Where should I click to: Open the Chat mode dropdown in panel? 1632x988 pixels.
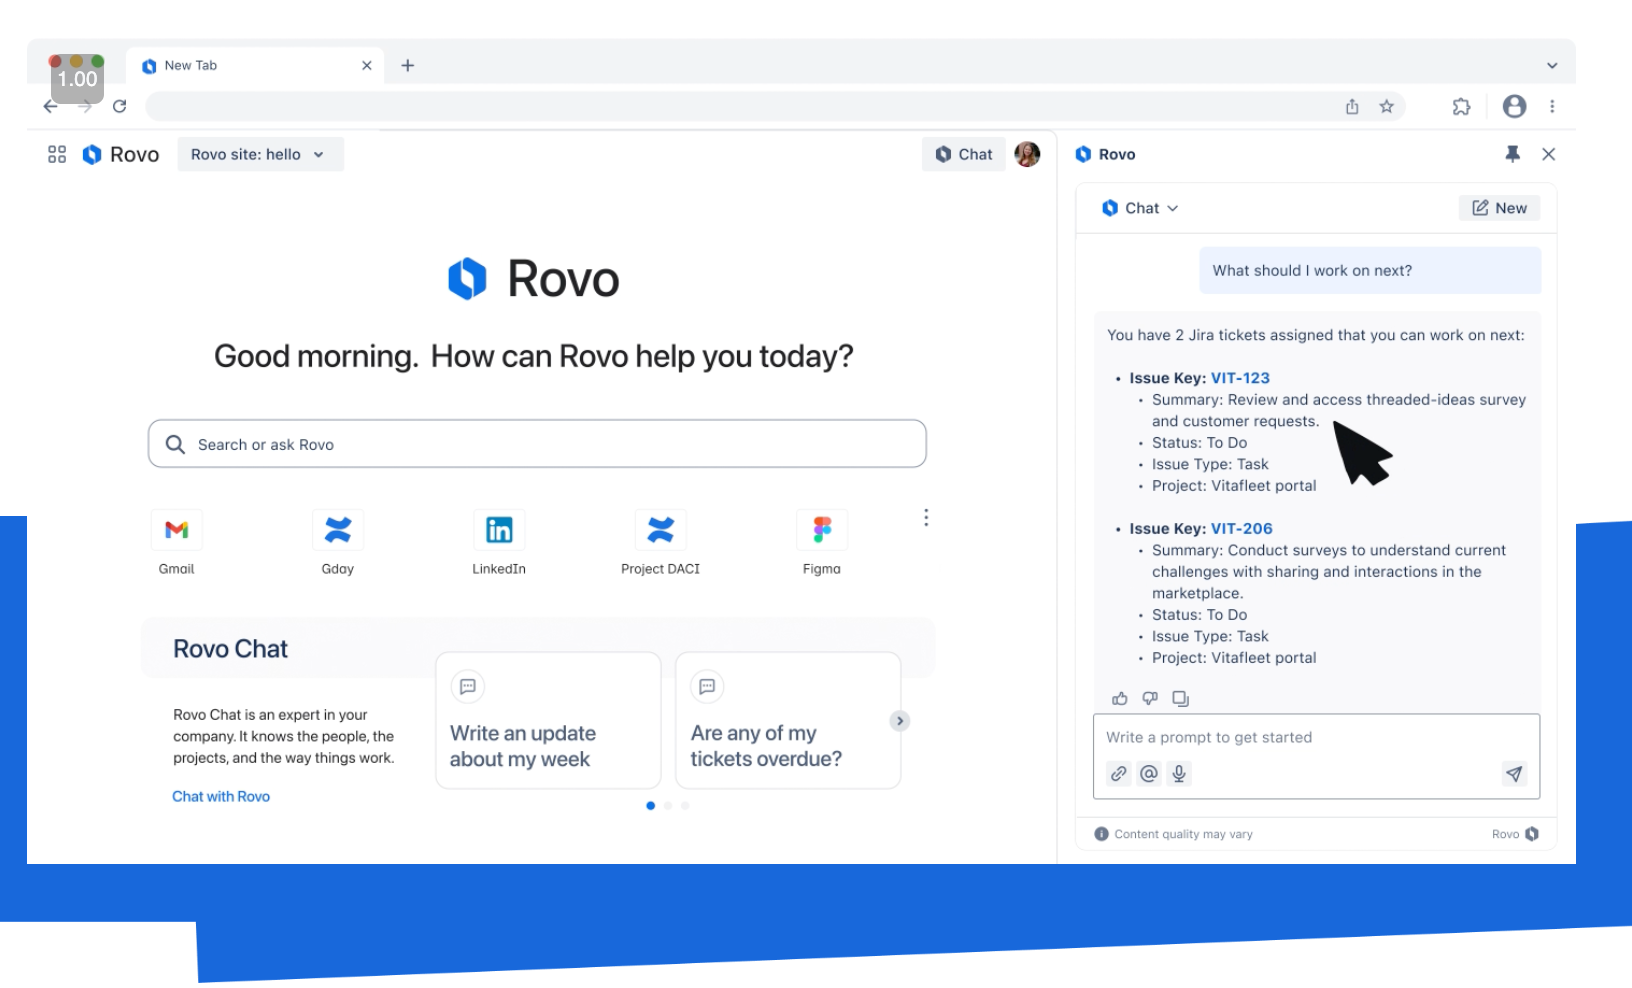[1141, 208]
